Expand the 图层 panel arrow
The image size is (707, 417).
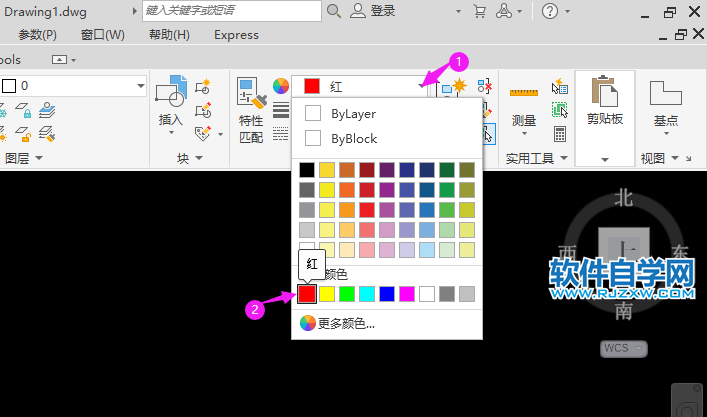coord(39,158)
